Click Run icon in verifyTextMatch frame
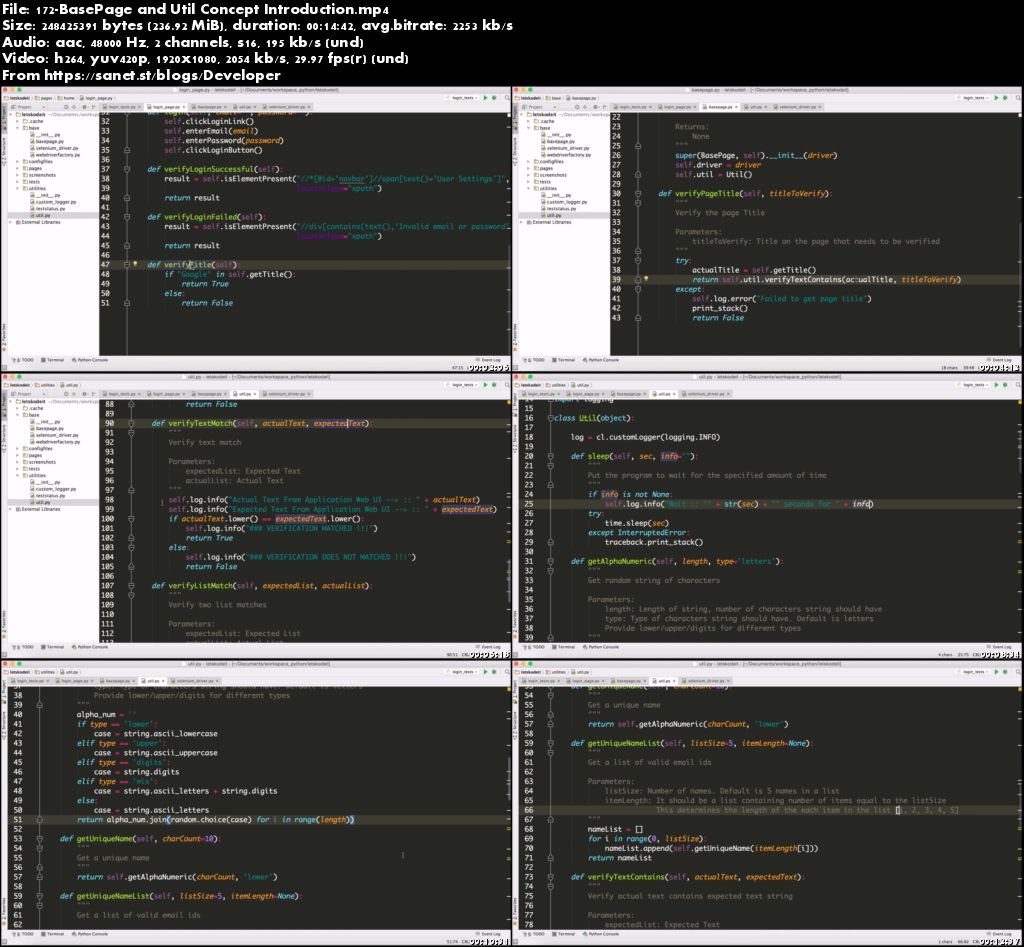 point(485,385)
